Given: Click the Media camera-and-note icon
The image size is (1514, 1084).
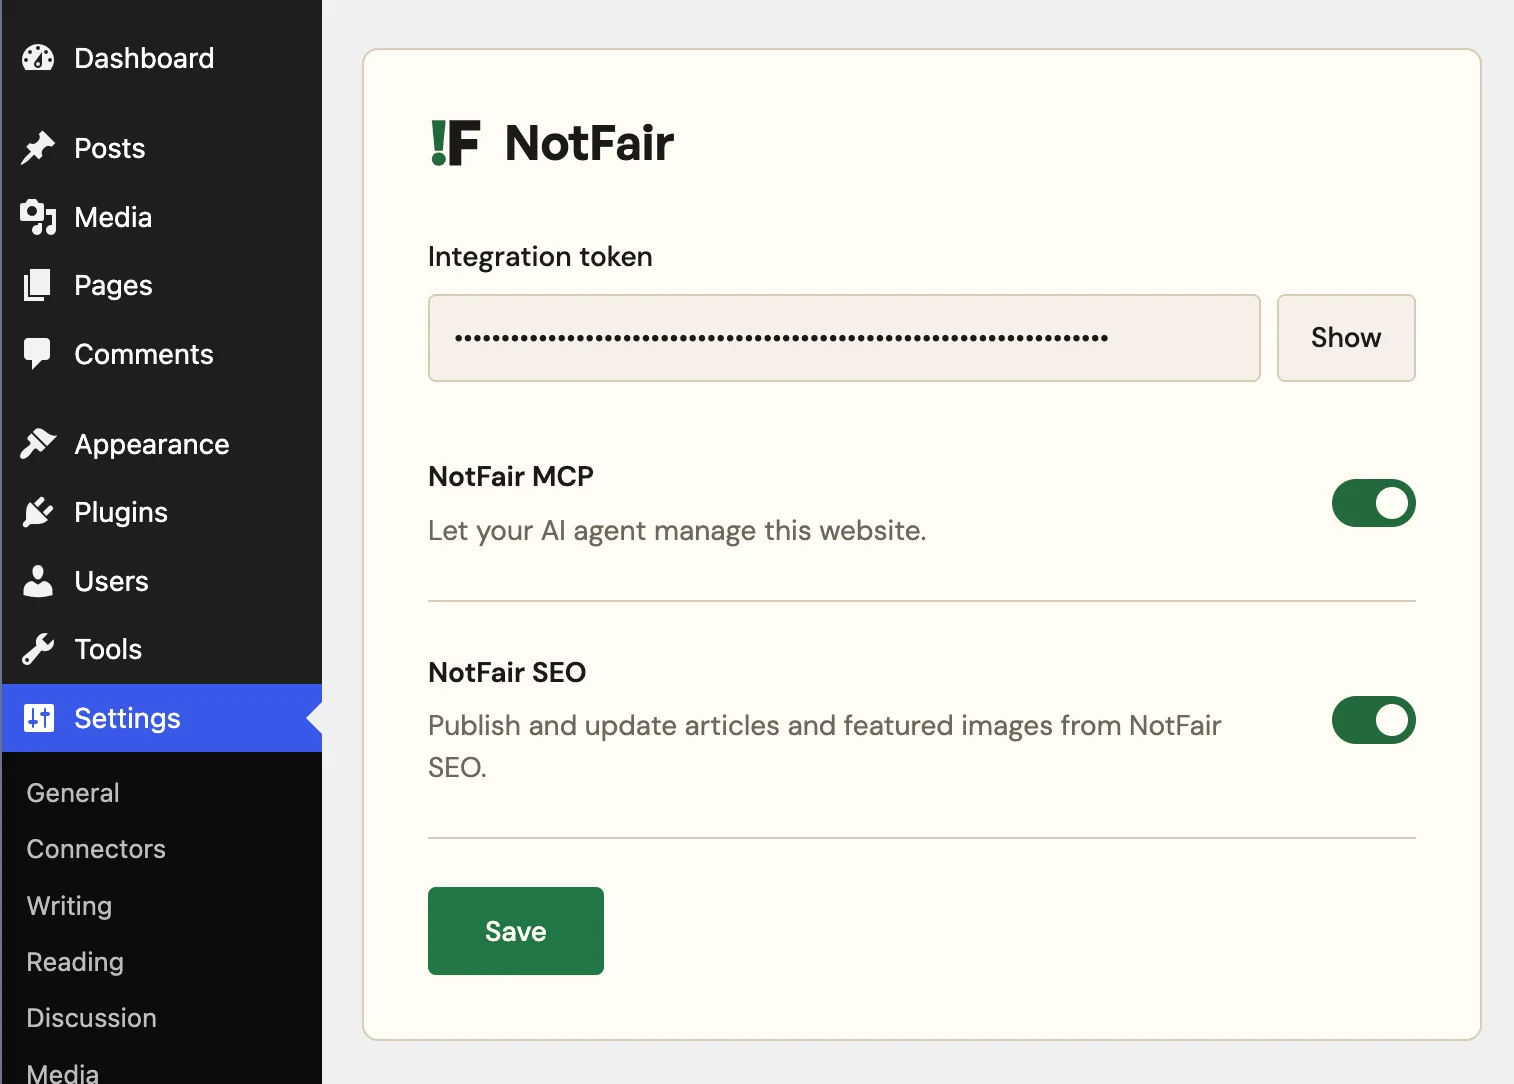Looking at the screenshot, I should (38, 217).
